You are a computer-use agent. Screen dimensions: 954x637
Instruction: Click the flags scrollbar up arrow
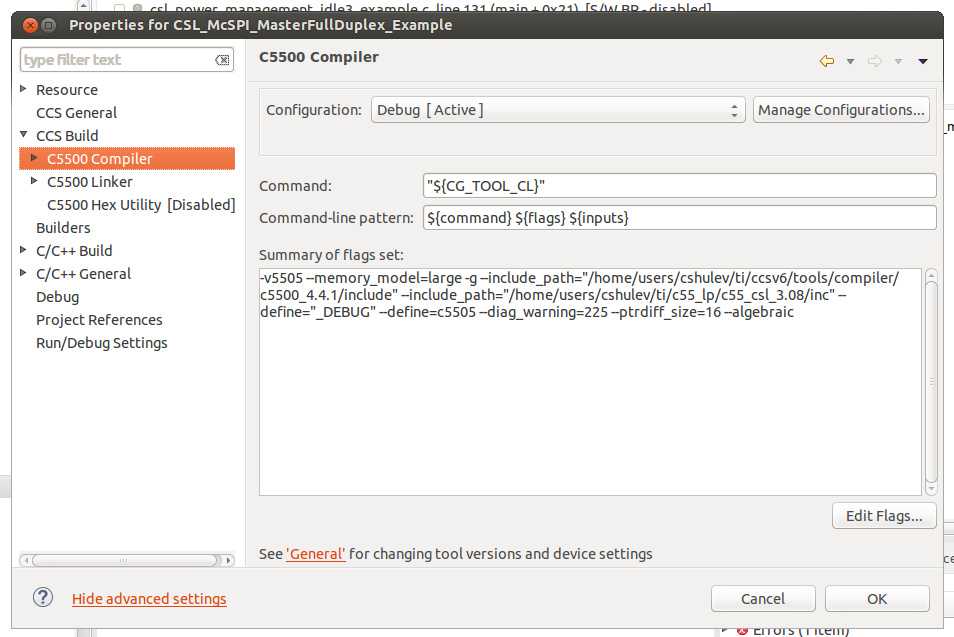931,275
